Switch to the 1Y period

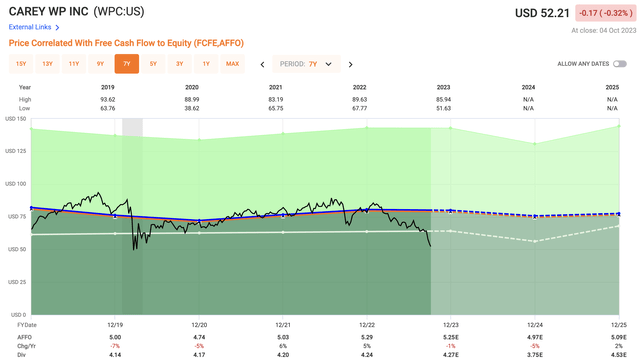point(206,64)
